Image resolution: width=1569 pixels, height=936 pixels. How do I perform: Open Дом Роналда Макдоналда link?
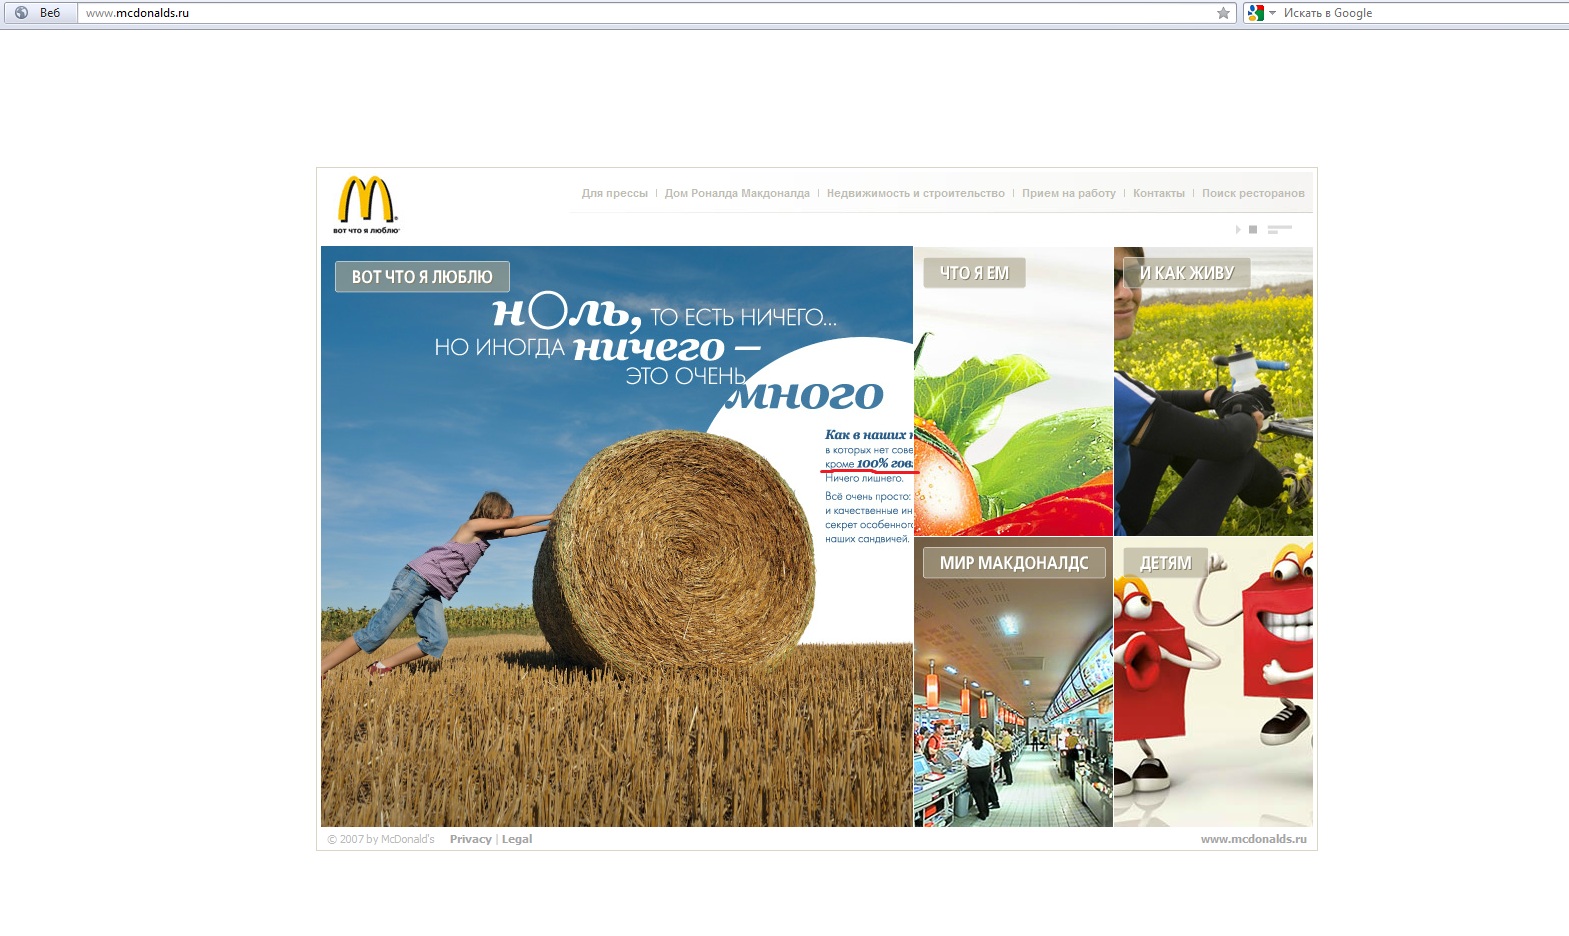737,193
